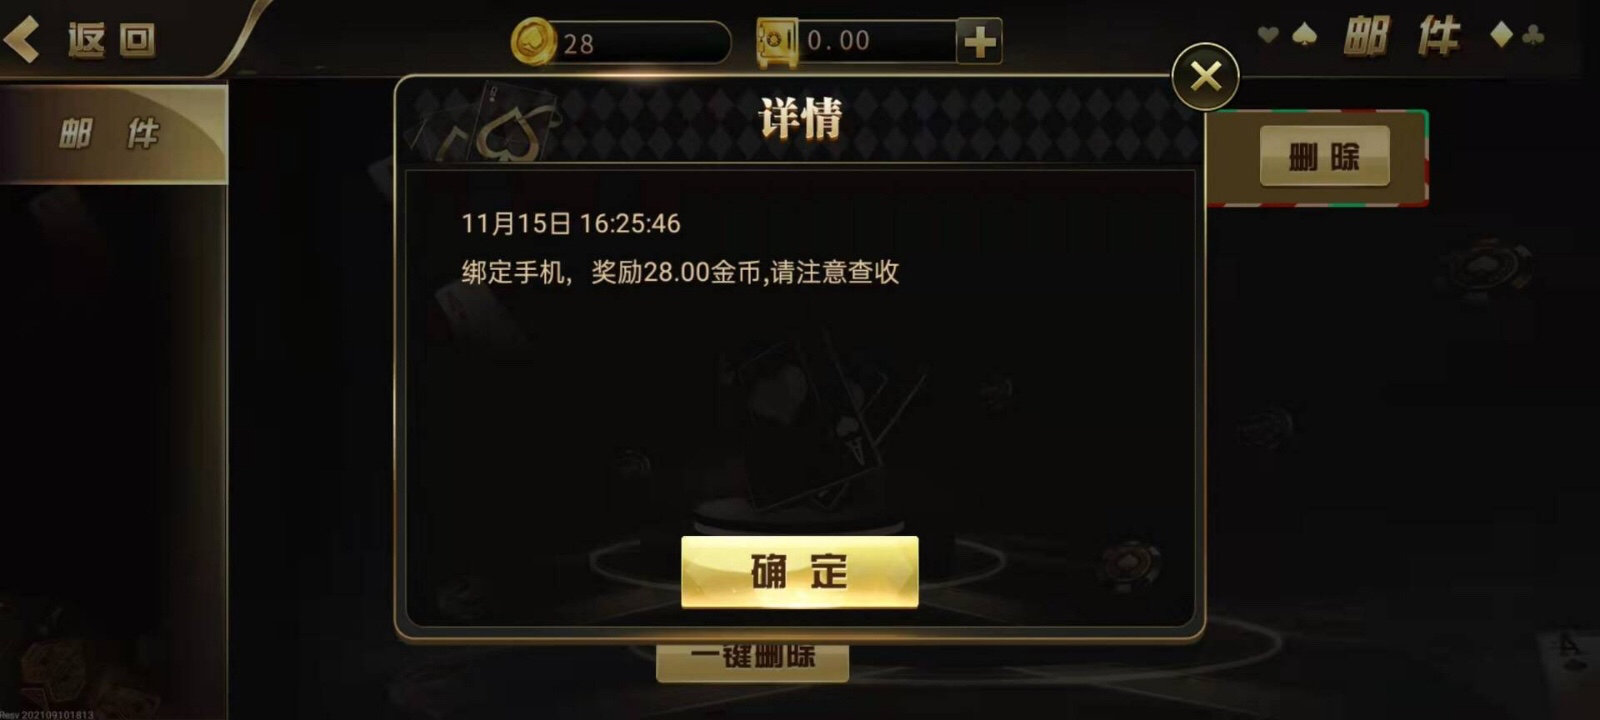Click the 删除 delete button
This screenshot has width=1600, height=720.
[x=1324, y=156]
